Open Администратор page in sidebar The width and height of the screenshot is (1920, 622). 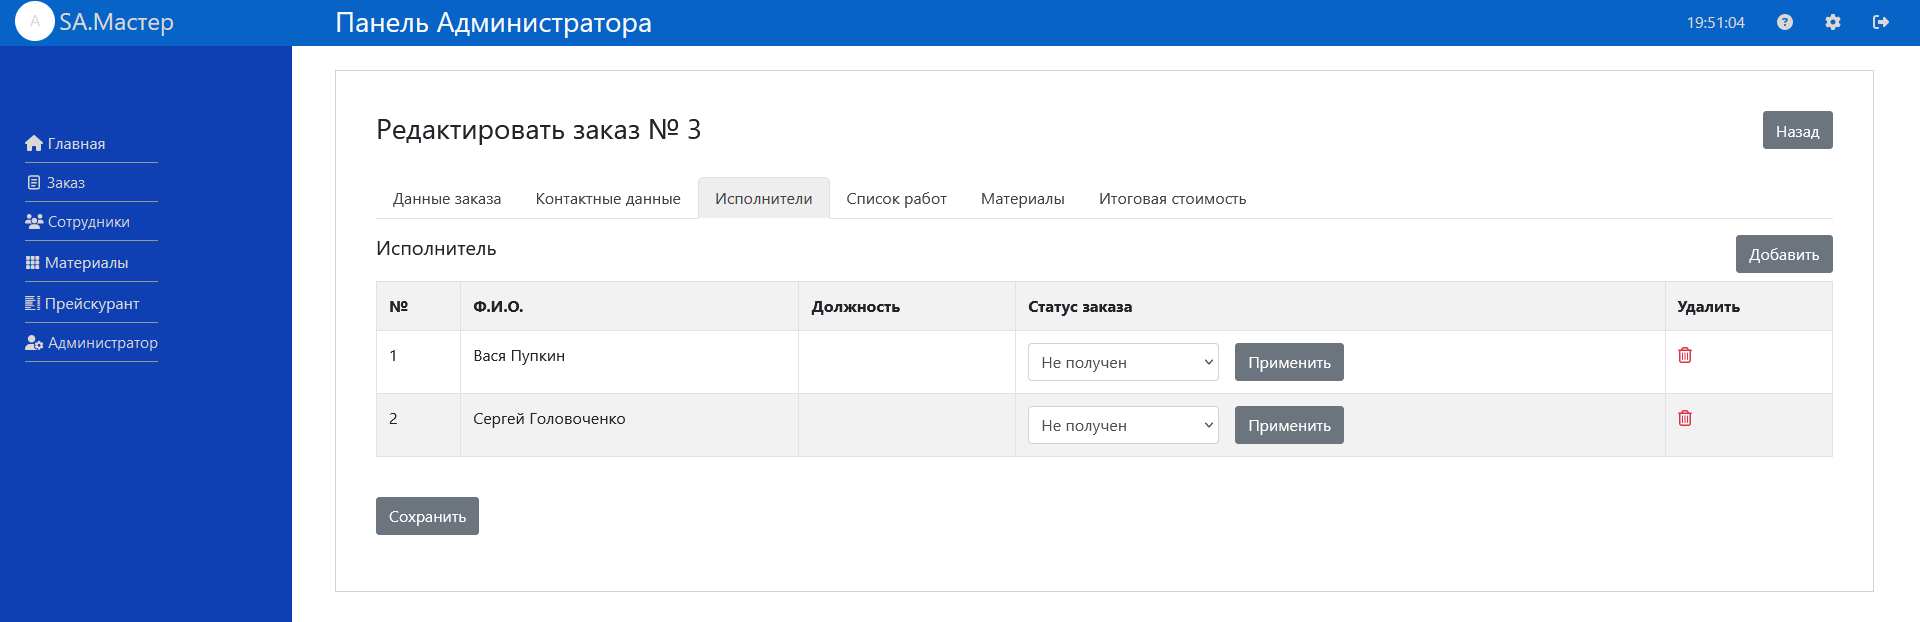pyautogui.click(x=103, y=342)
